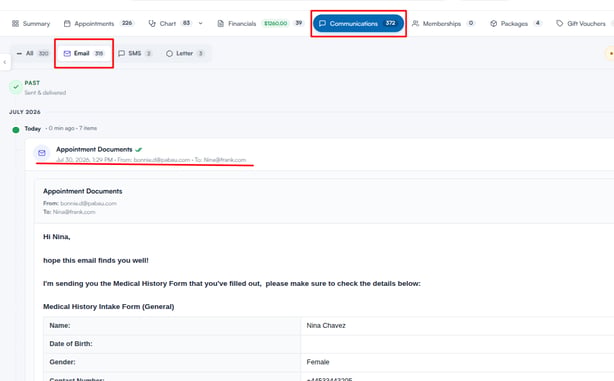The height and width of the screenshot is (381, 614).
Task: Filter communications by Letter
Action: 185,53
